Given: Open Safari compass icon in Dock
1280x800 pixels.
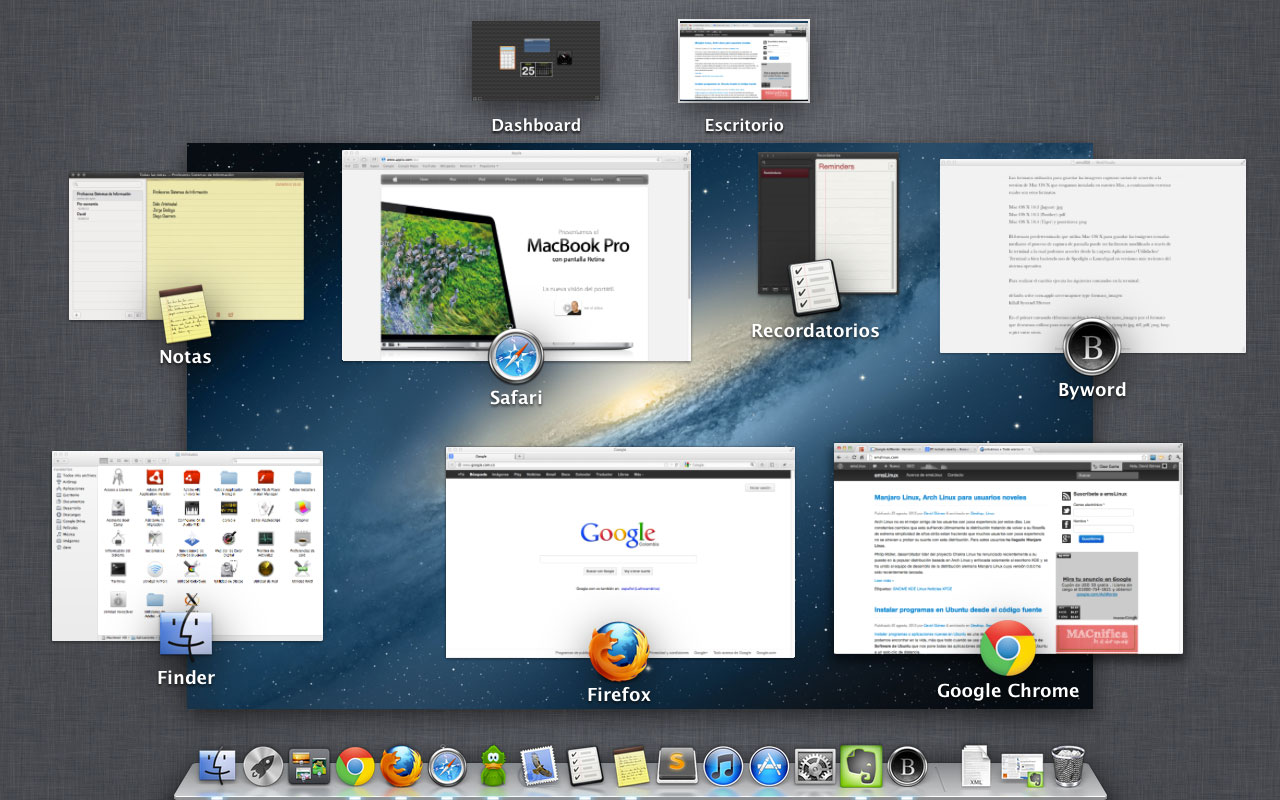Looking at the screenshot, I should tap(447, 767).
